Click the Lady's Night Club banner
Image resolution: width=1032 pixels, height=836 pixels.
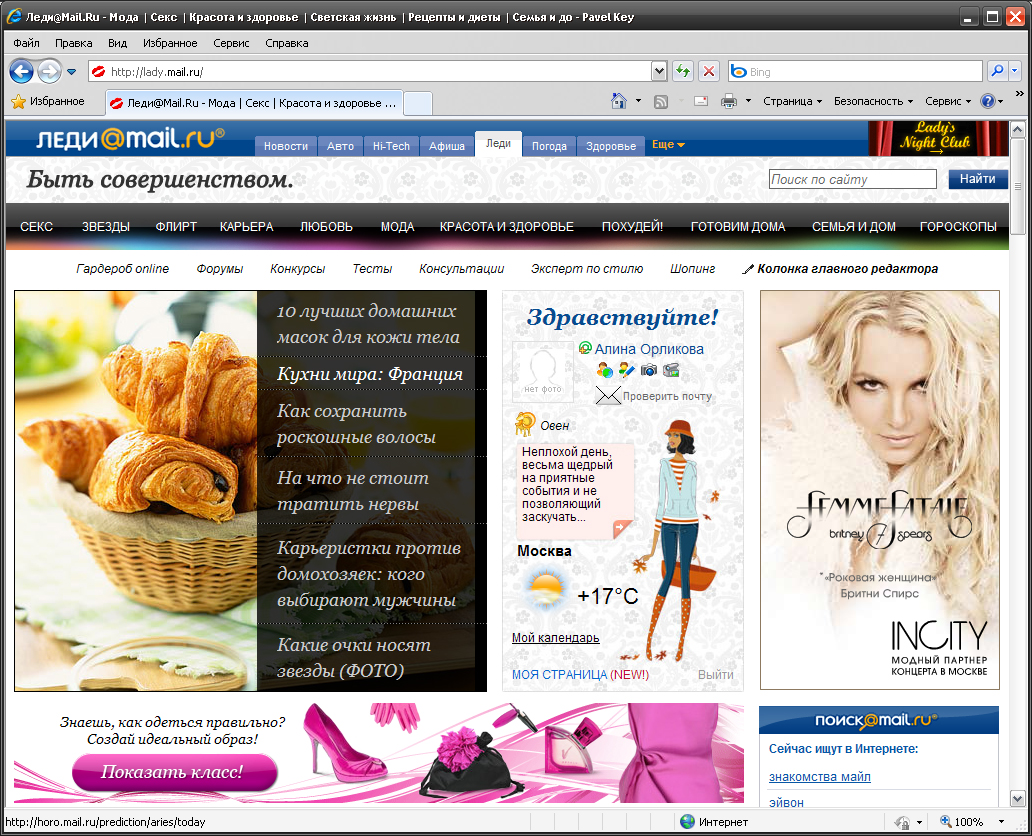click(x=937, y=138)
